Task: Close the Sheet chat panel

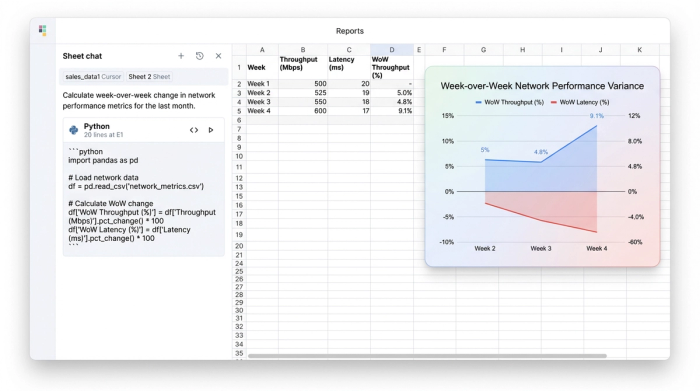Action: click(218, 56)
